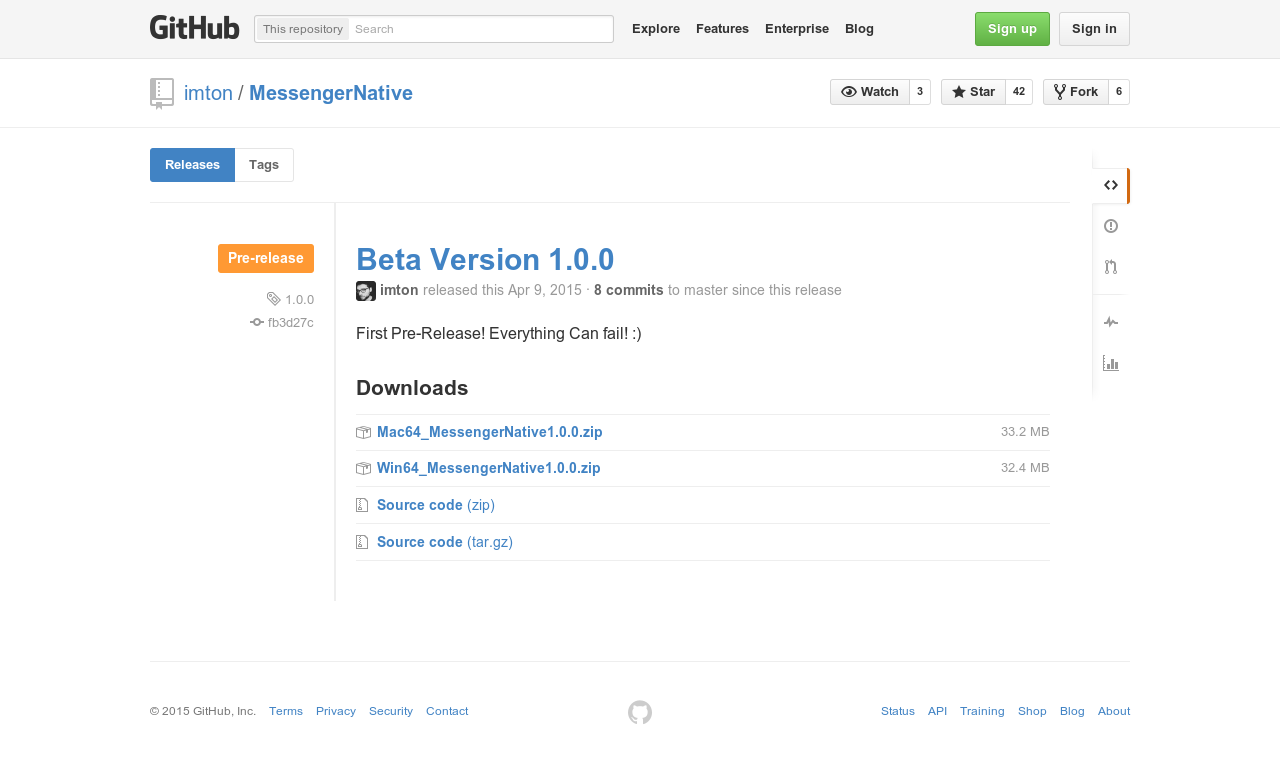Open Training link in footer

982,712
